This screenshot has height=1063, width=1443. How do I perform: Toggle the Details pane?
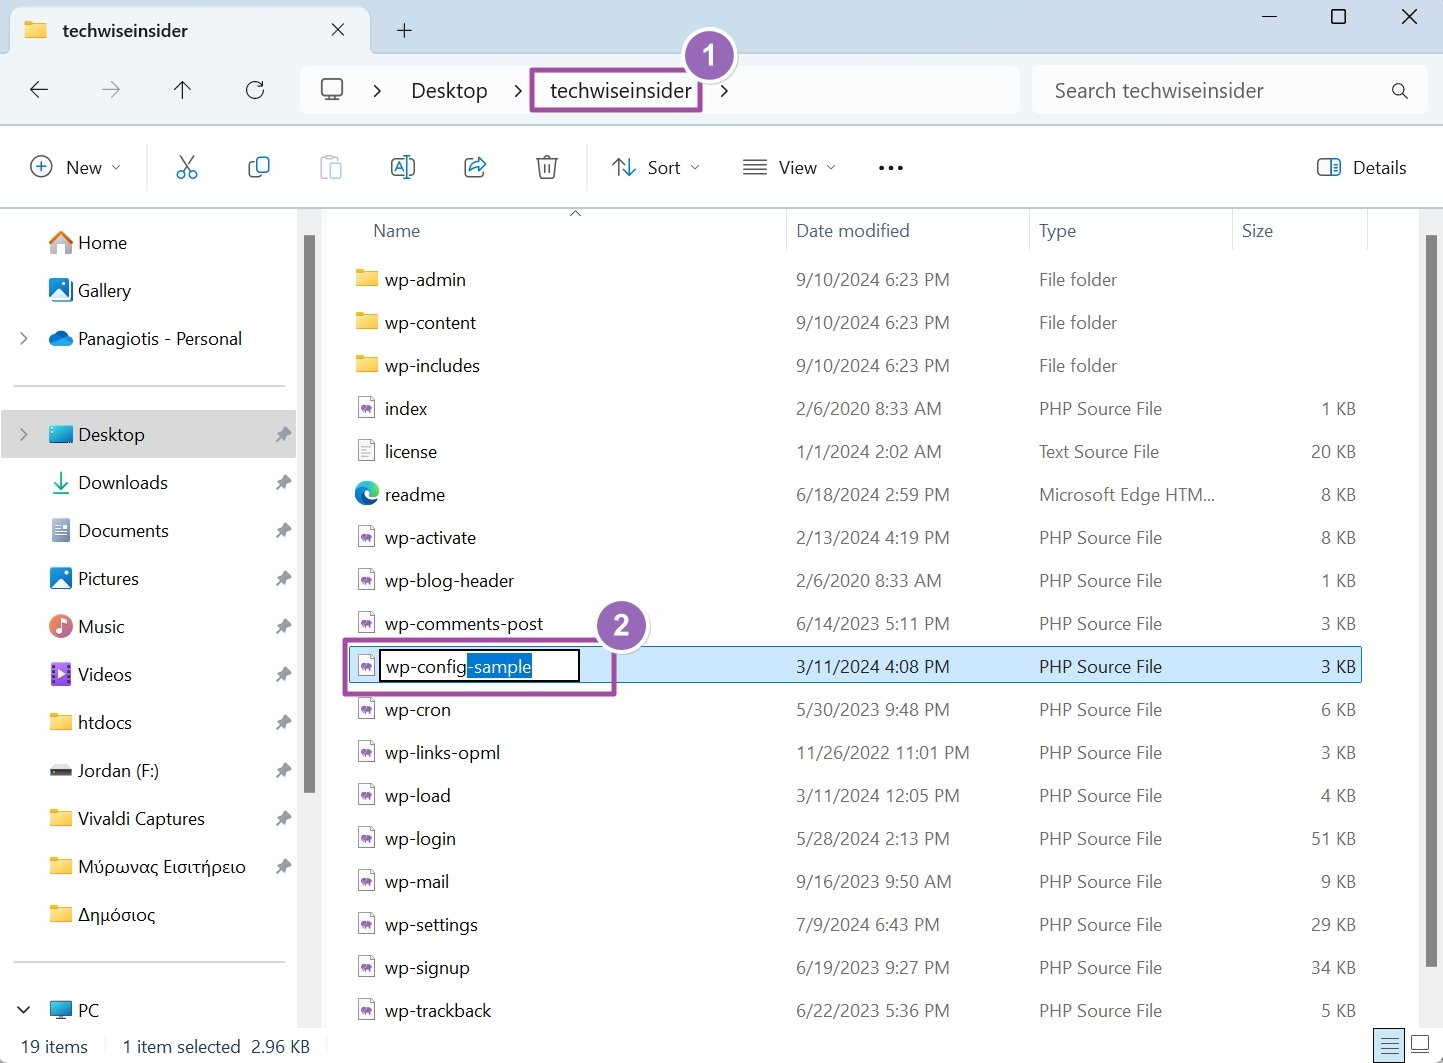[x=1362, y=167]
